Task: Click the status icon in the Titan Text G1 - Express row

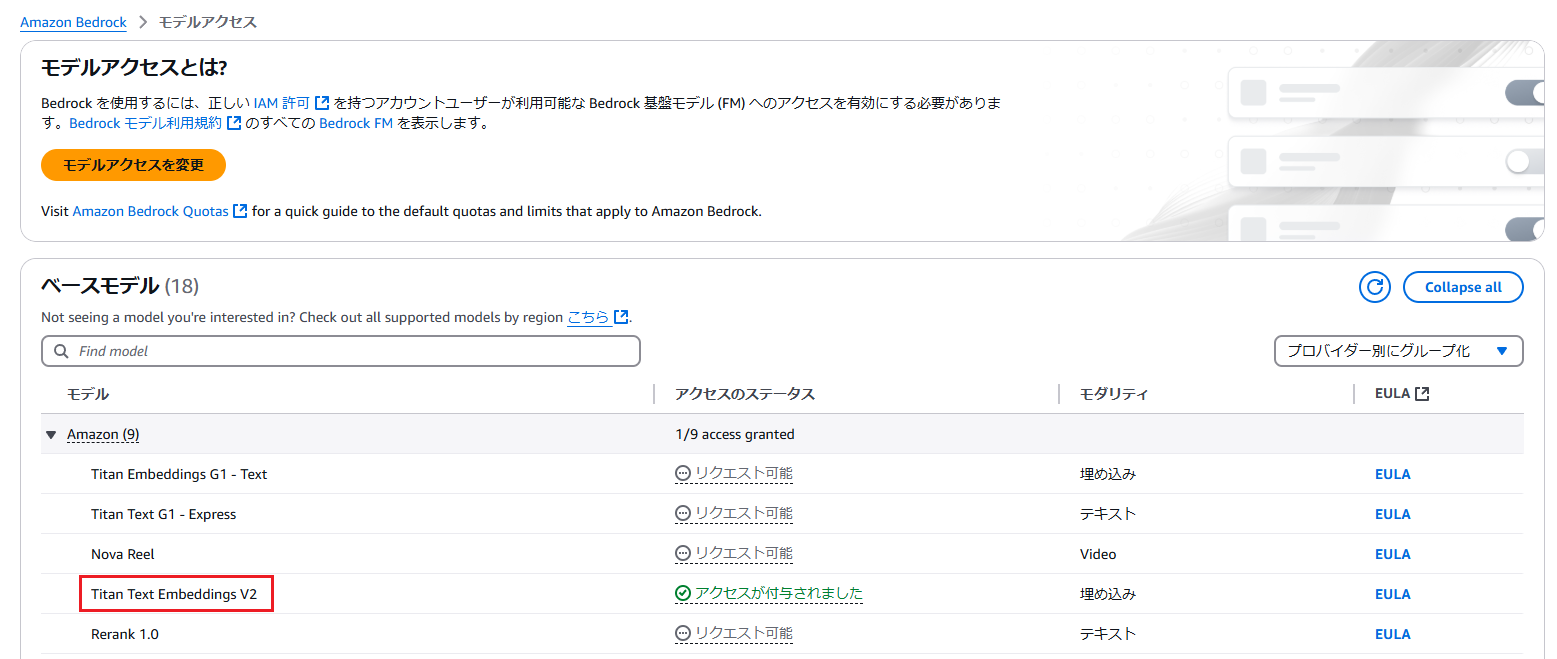Action: click(683, 514)
